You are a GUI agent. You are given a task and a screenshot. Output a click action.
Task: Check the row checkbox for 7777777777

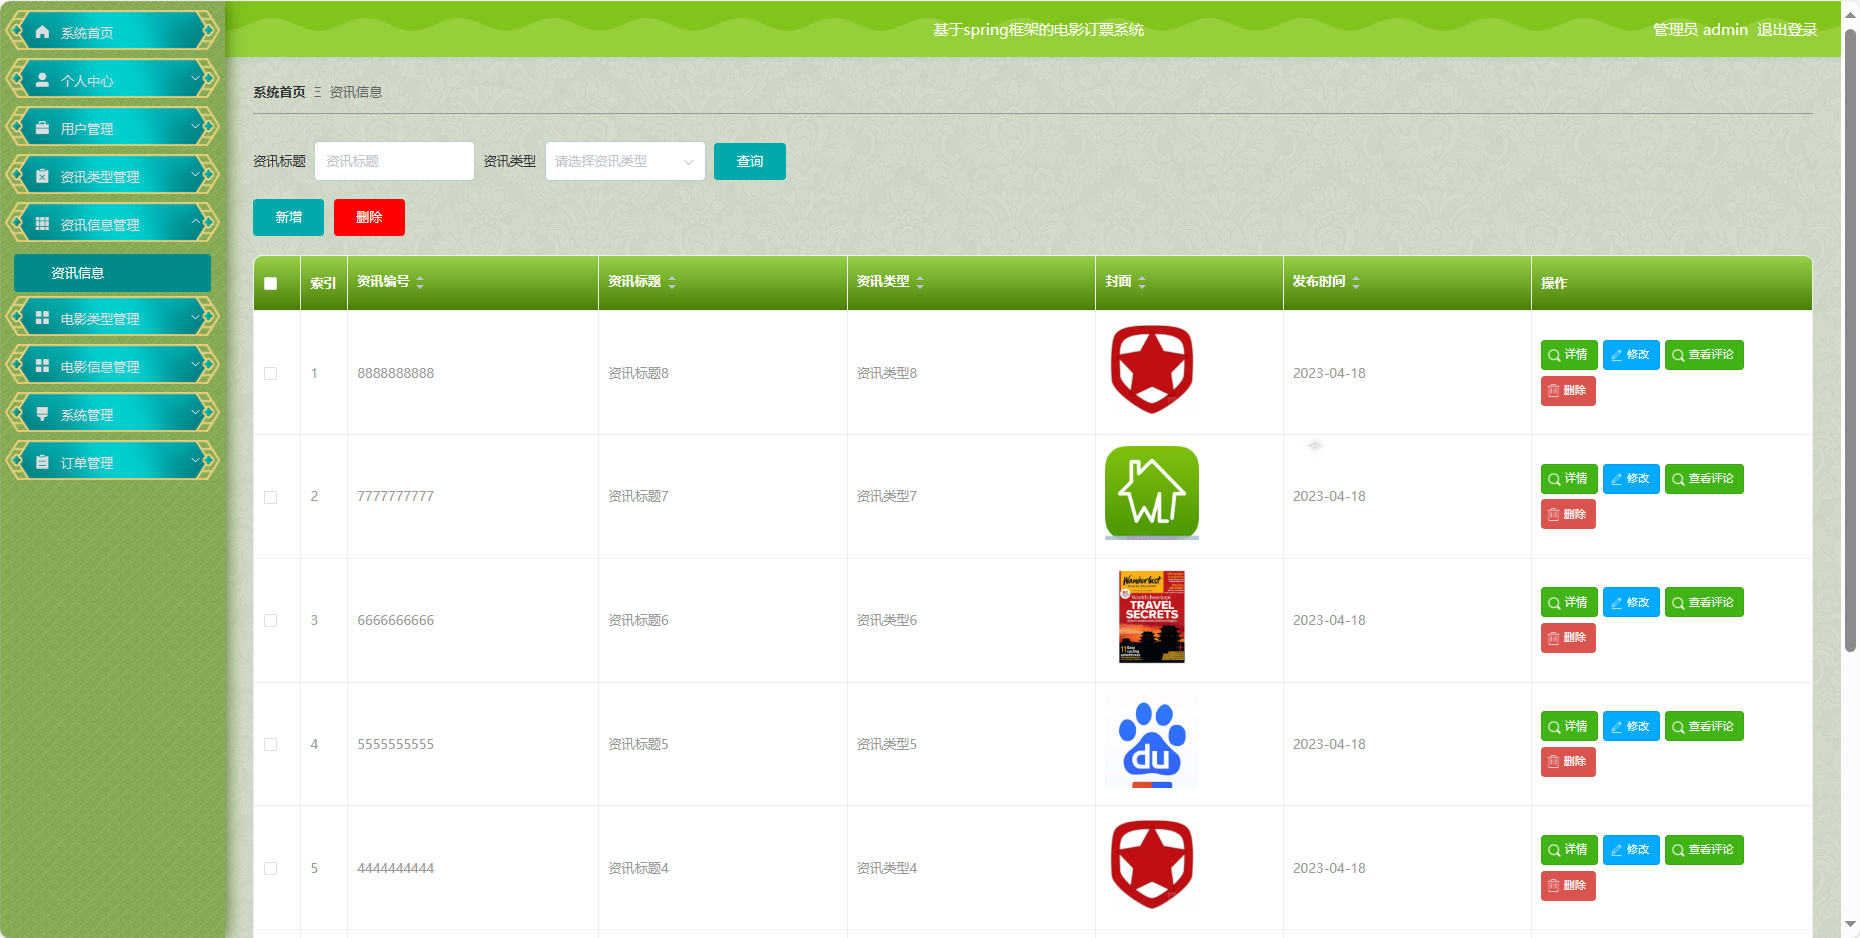click(x=270, y=497)
